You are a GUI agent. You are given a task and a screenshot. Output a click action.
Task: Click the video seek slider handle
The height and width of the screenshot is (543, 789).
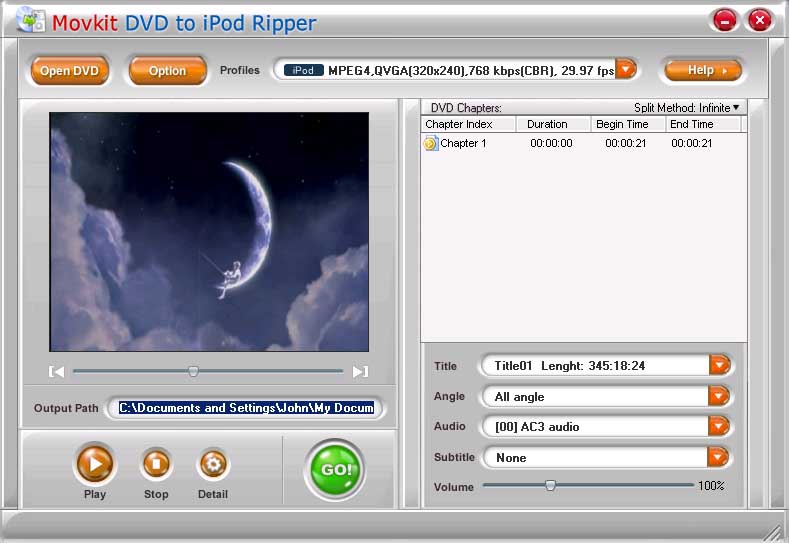pos(193,371)
